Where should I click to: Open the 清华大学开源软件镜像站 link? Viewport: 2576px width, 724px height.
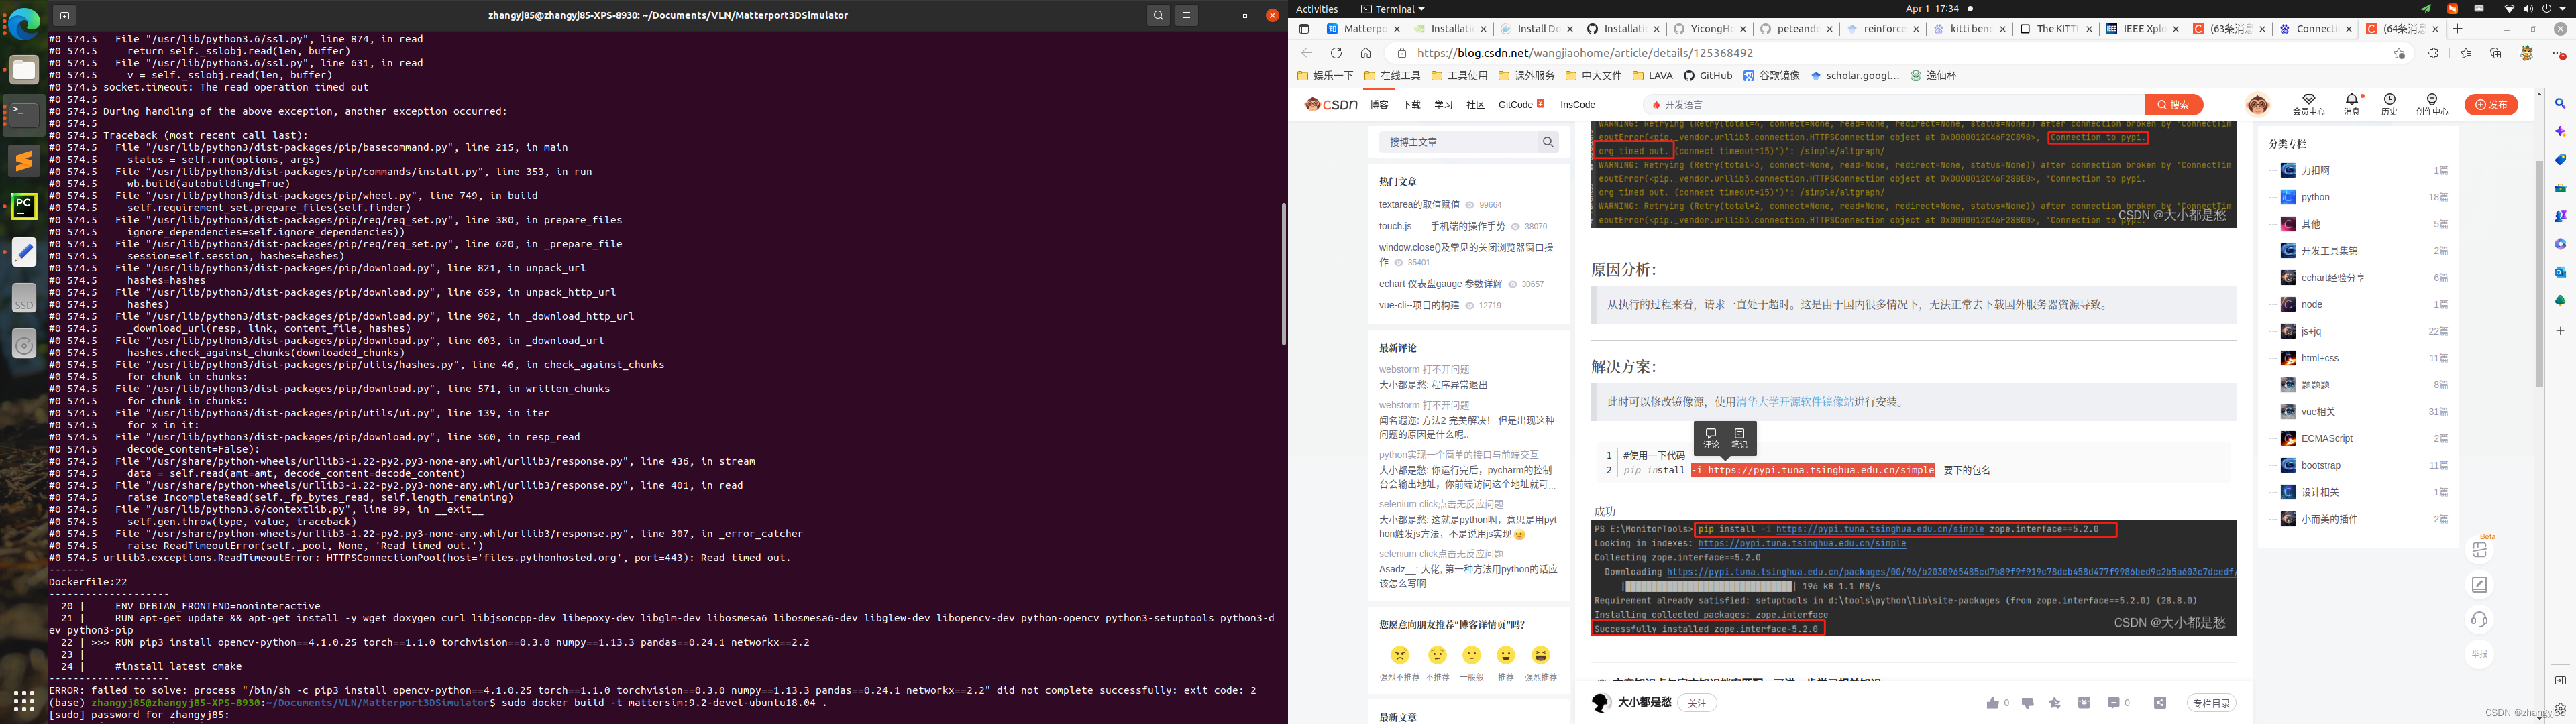click(1795, 401)
